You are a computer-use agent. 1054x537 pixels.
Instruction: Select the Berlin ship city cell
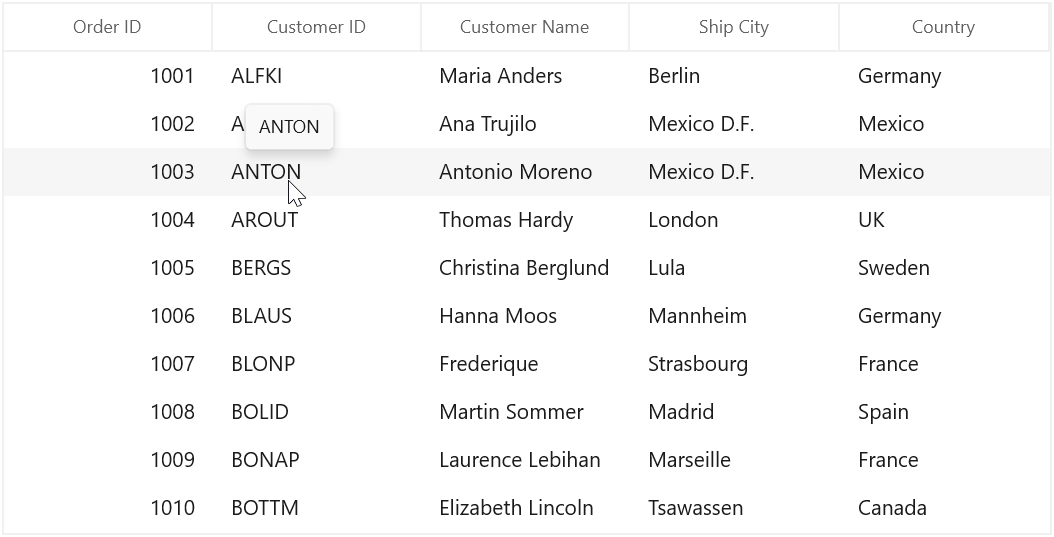click(x=734, y=76)
